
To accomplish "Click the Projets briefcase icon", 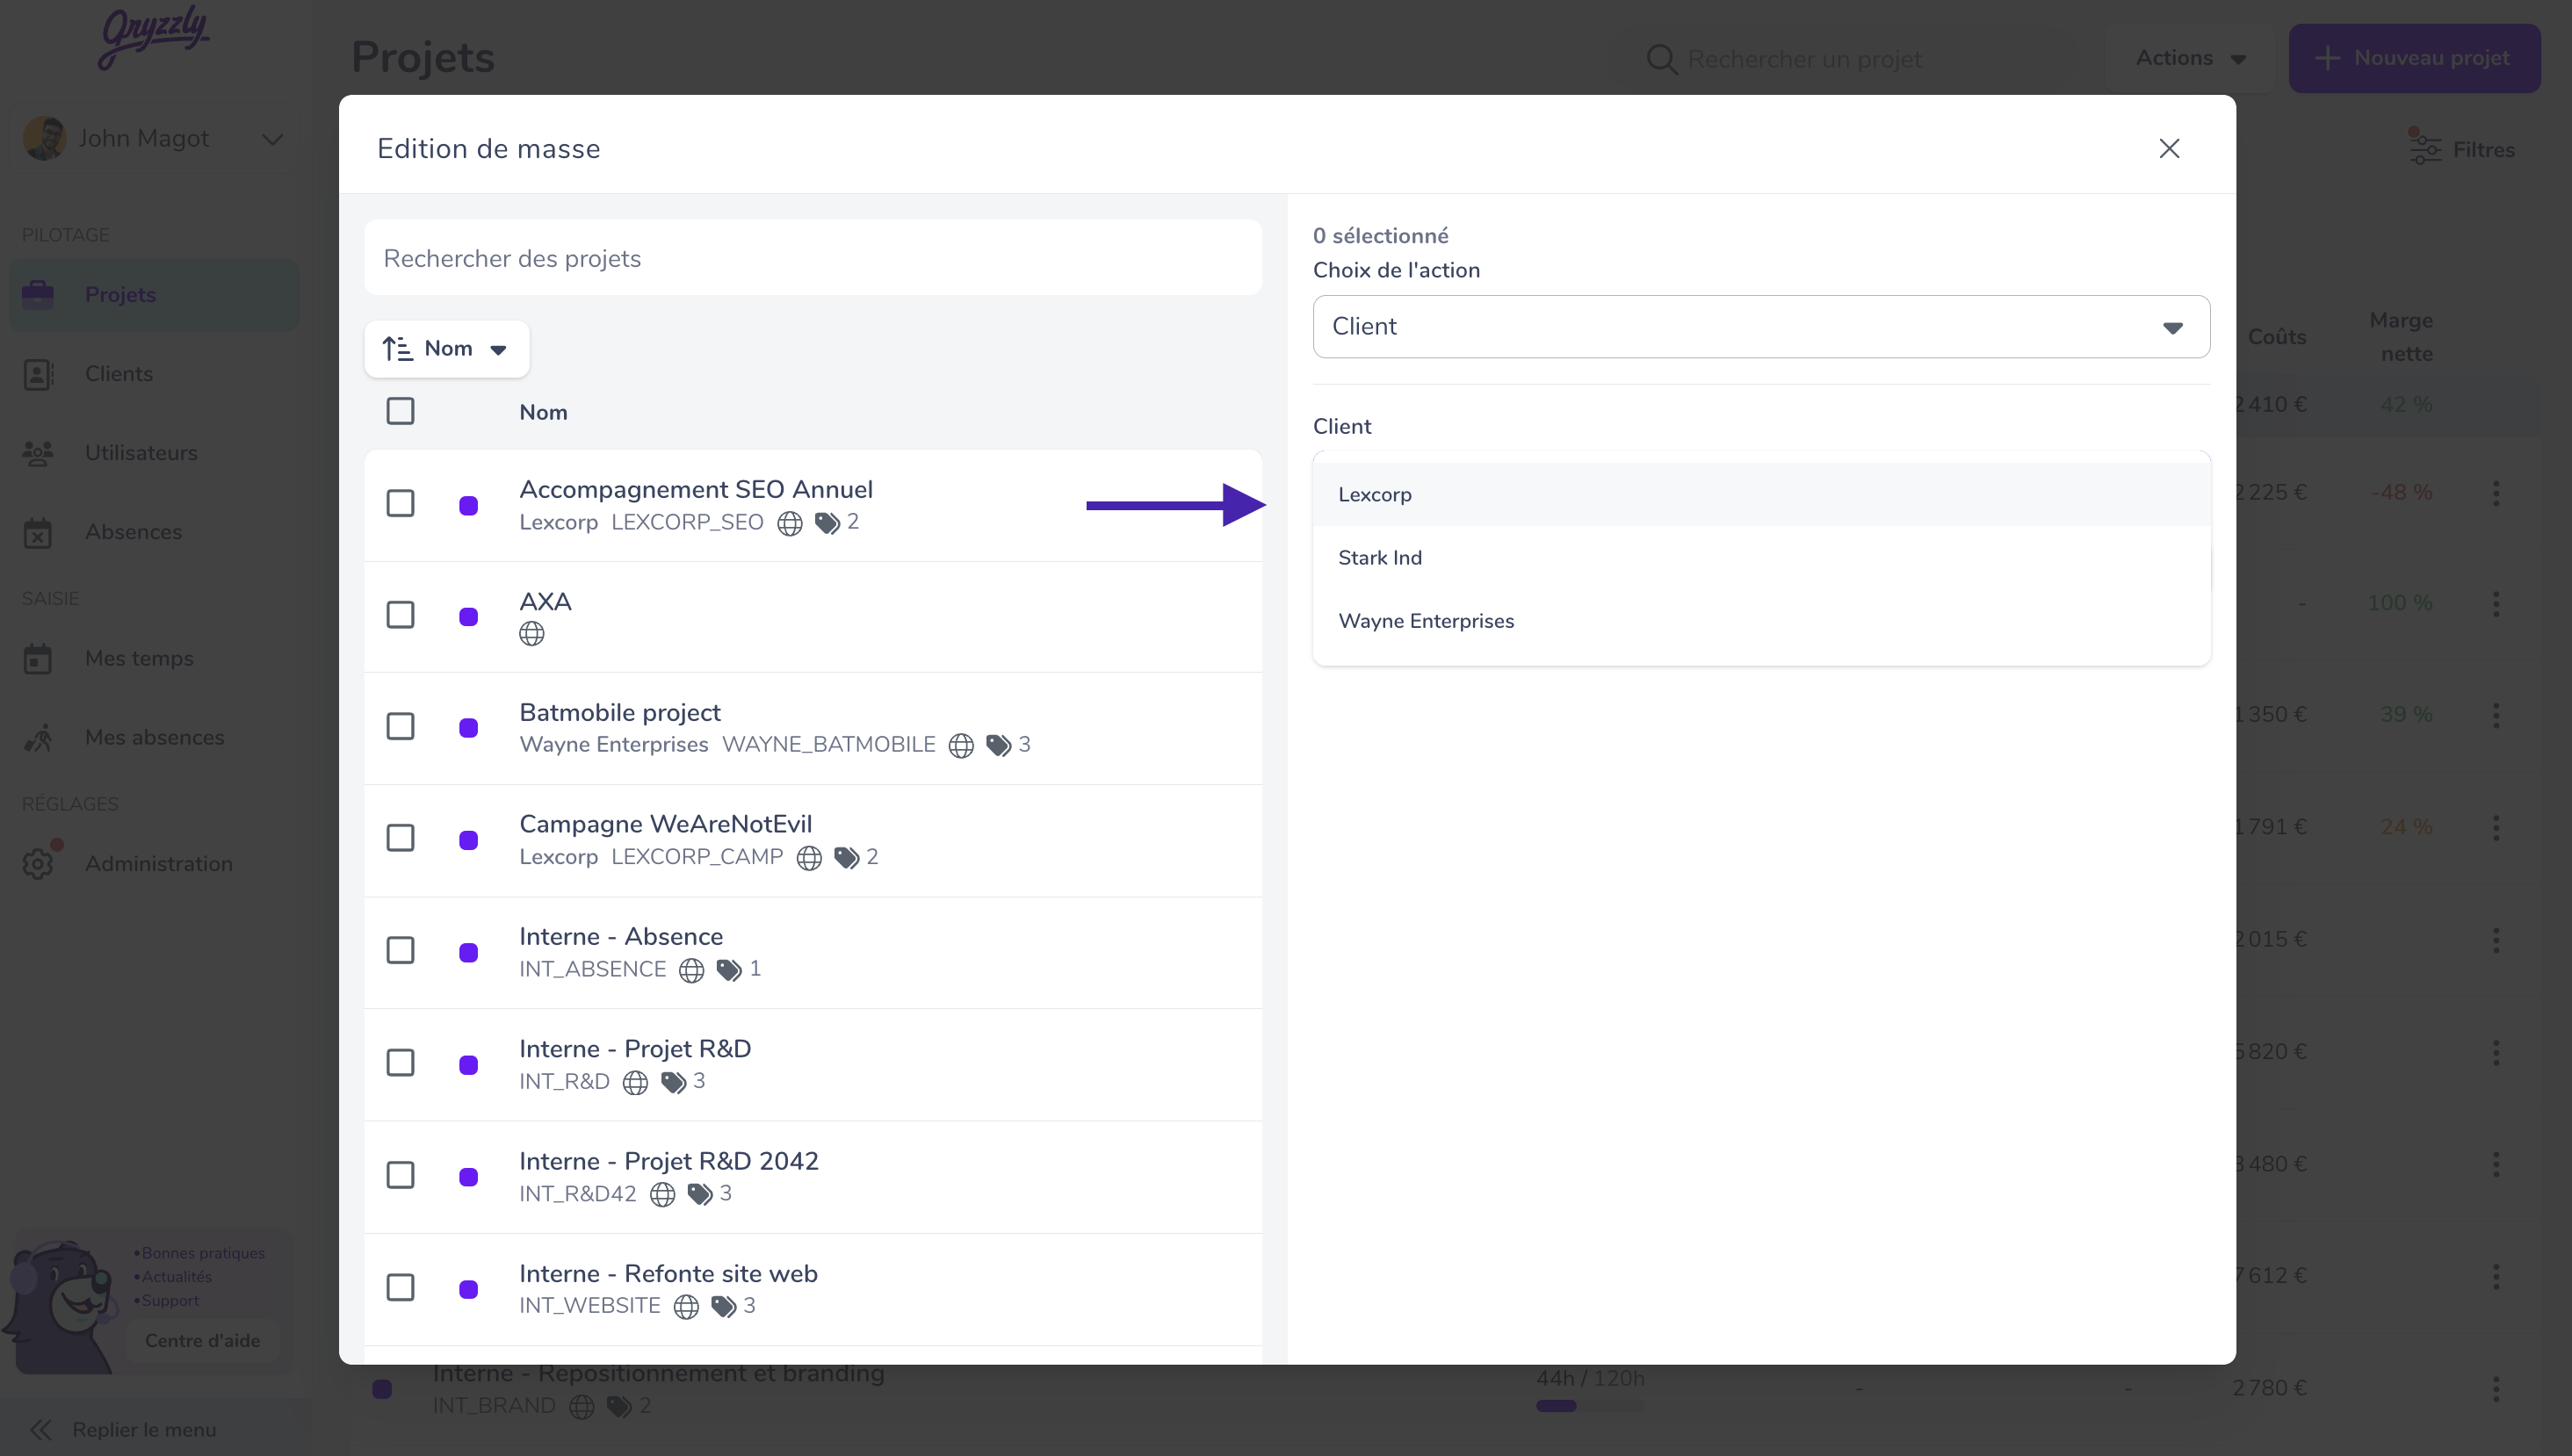I will click(38, 295).
